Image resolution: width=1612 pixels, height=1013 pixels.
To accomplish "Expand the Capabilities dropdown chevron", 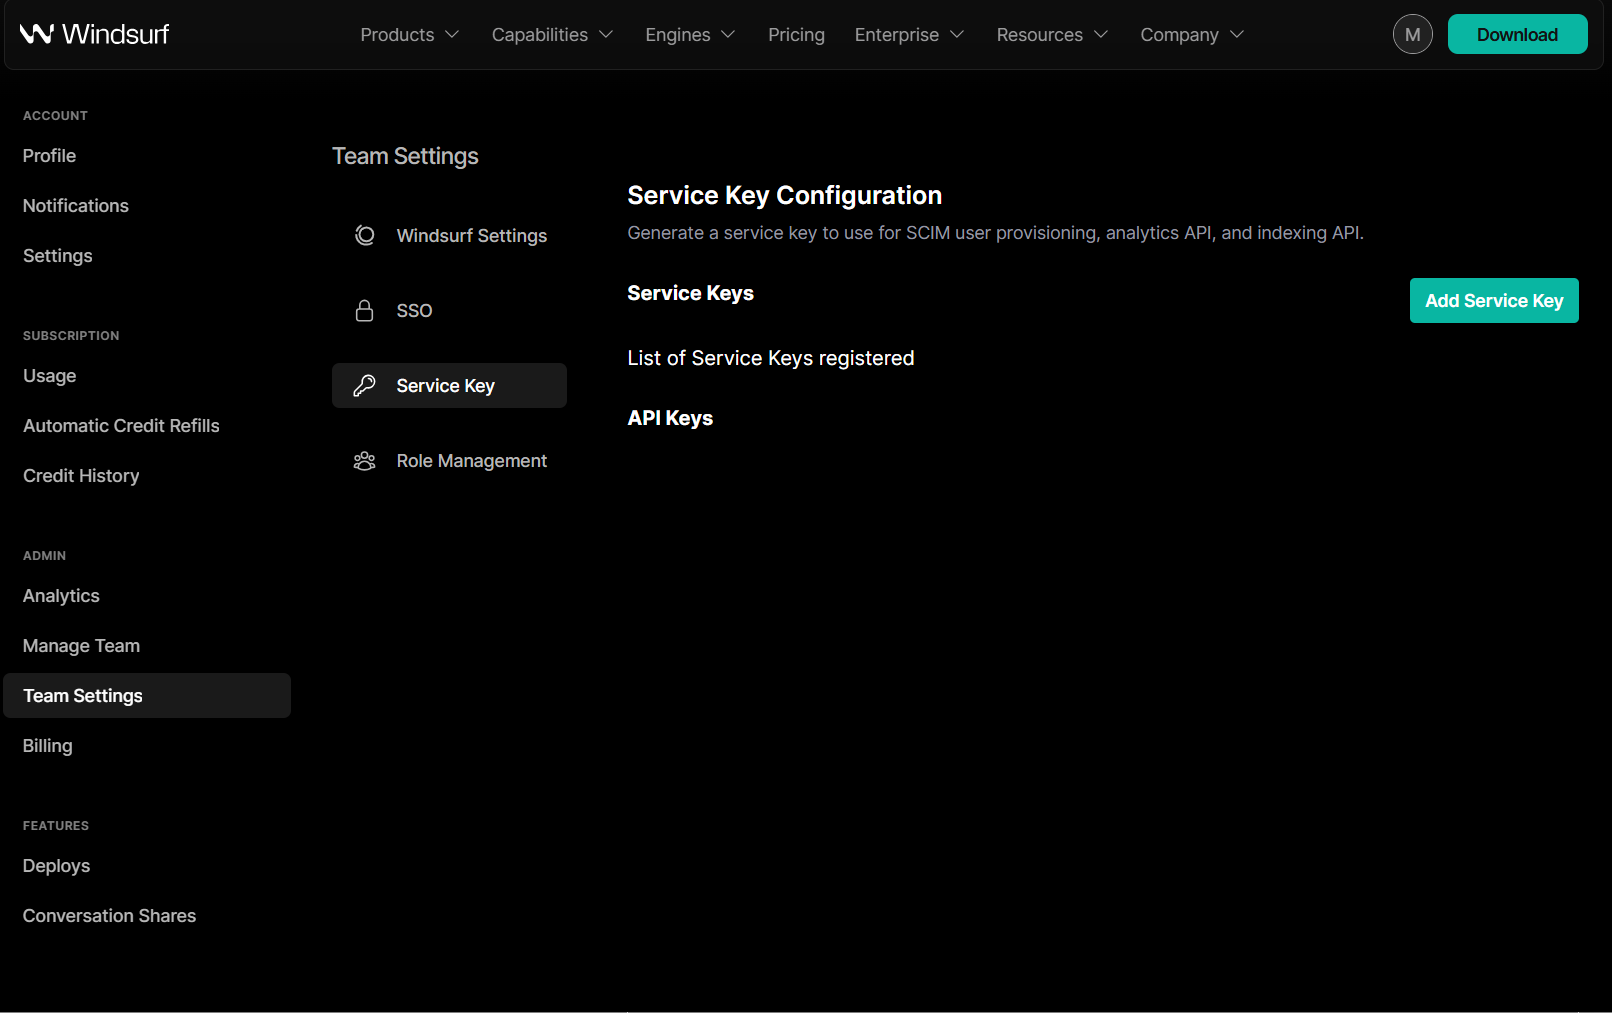I will pos(606,34).
